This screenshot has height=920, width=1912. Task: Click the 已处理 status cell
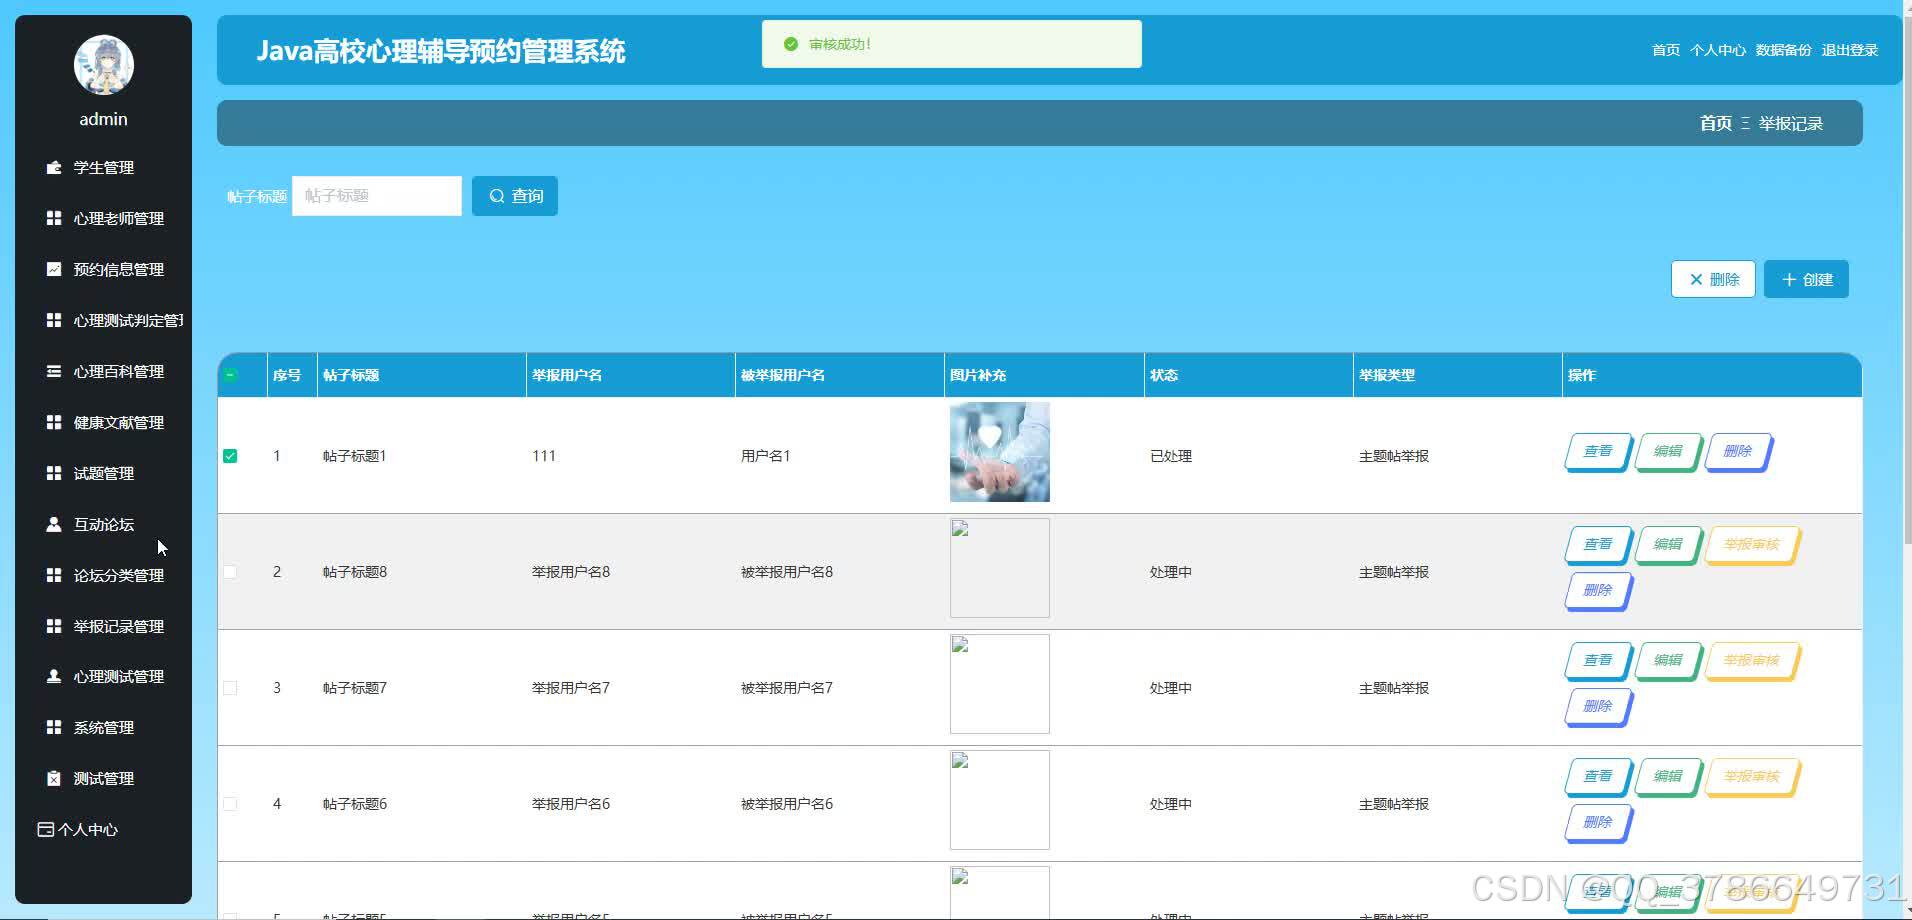[x=1171, y=456]
